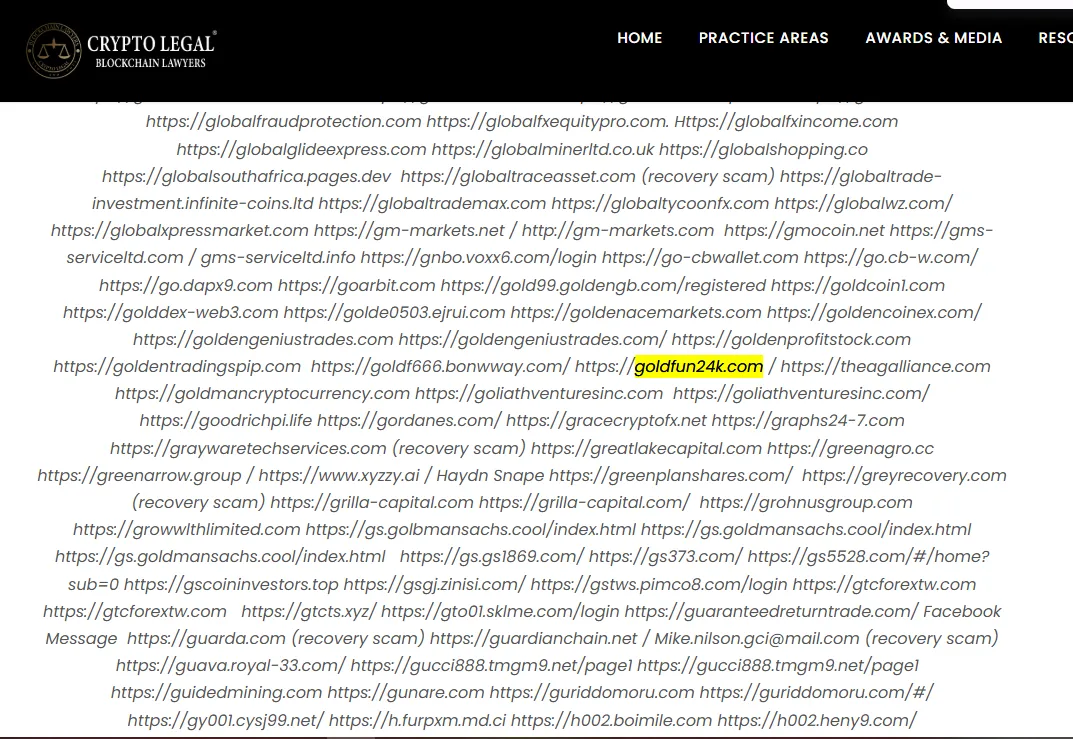Screen dimensions: 1073x739
Task: Click Mike.nilson.gci@mail.com email text
Action: point(757,638)
